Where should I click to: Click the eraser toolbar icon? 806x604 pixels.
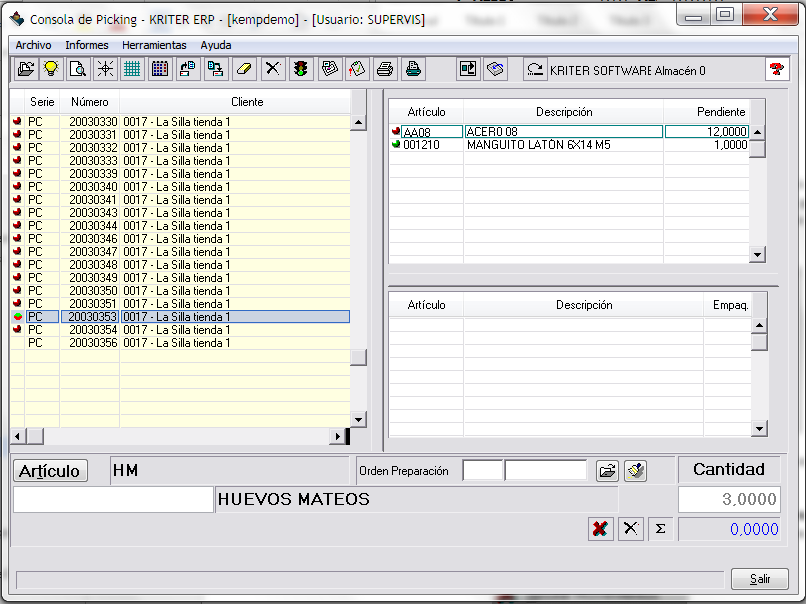245,69
